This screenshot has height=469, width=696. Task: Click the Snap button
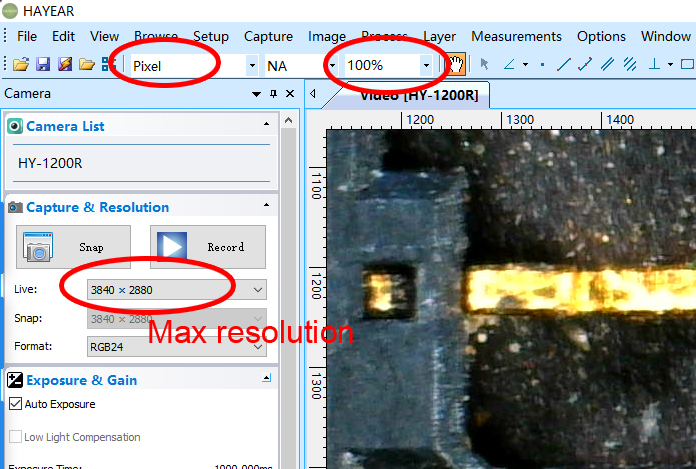(x=73, y=247)
